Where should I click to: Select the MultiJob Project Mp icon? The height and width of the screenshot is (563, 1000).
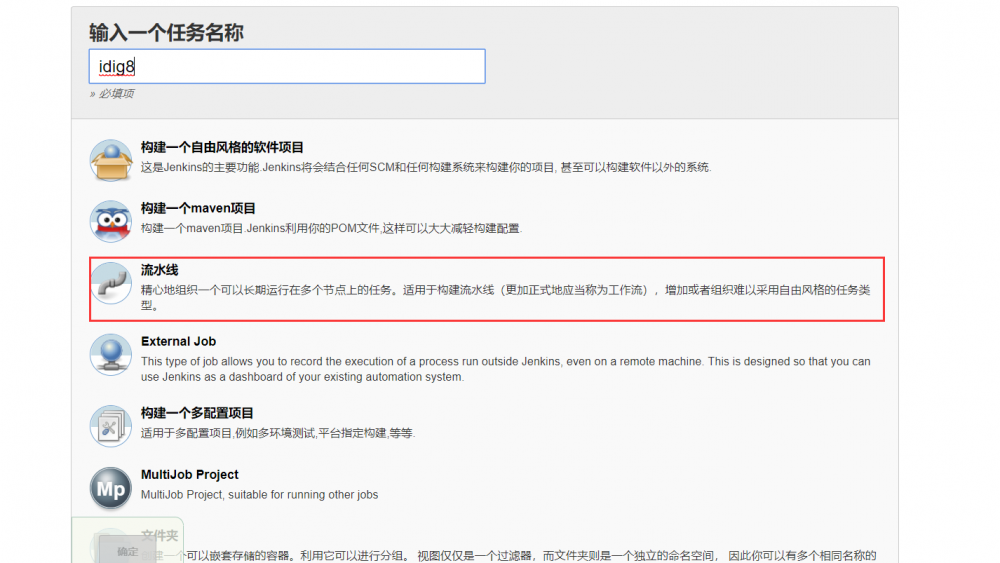(x=111, y=488)
